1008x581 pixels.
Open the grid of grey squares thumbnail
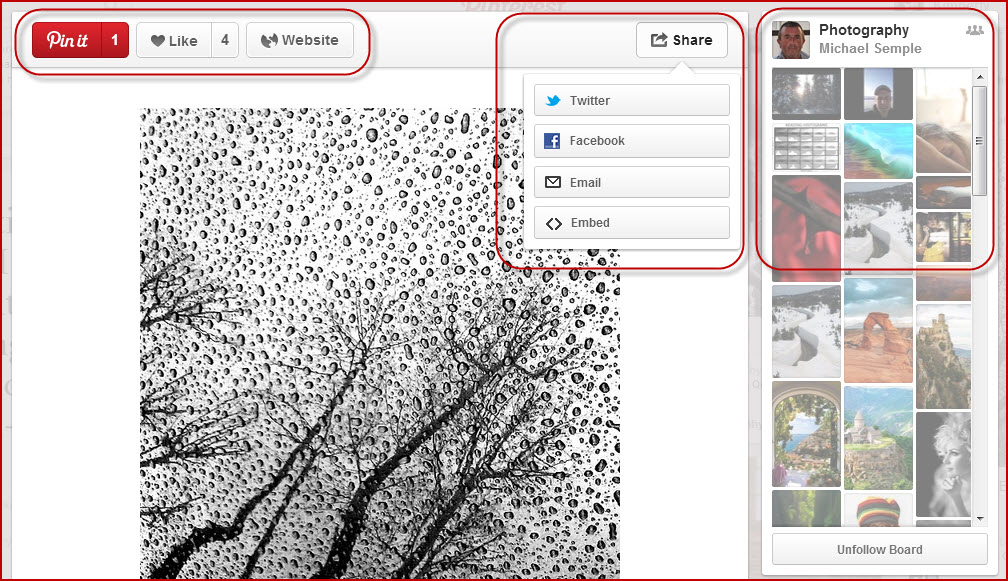tap(806, 148)
